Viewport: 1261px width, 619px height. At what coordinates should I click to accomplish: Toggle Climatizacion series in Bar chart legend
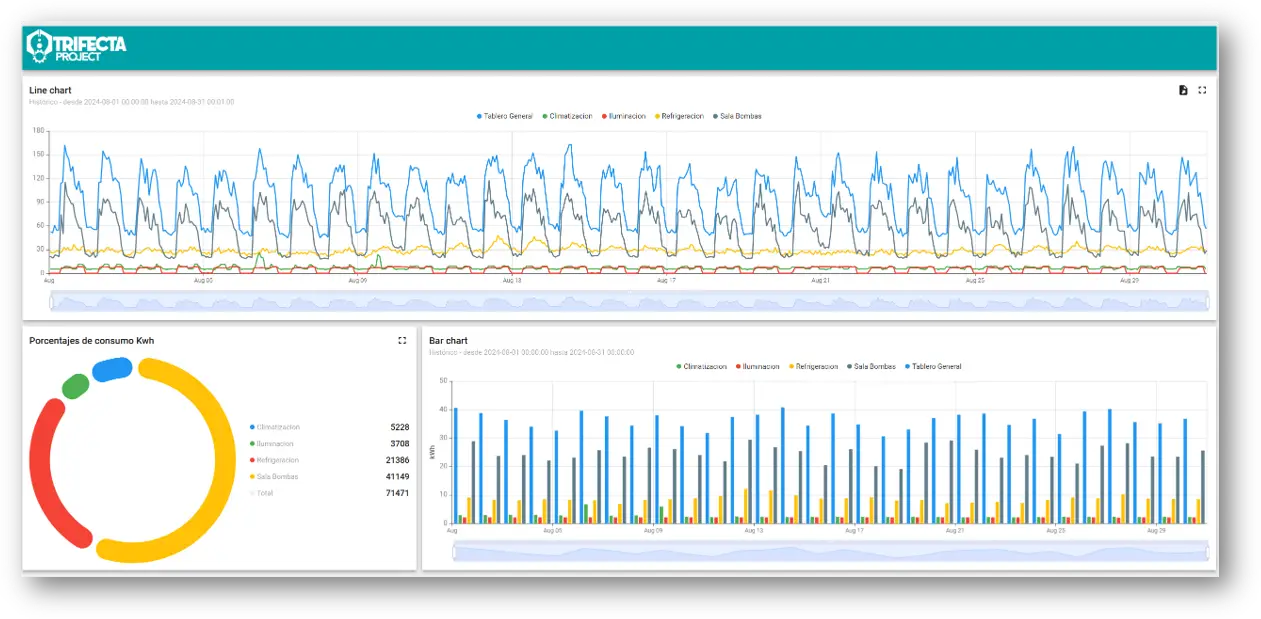pyautogui.click(x=702, y=366)
